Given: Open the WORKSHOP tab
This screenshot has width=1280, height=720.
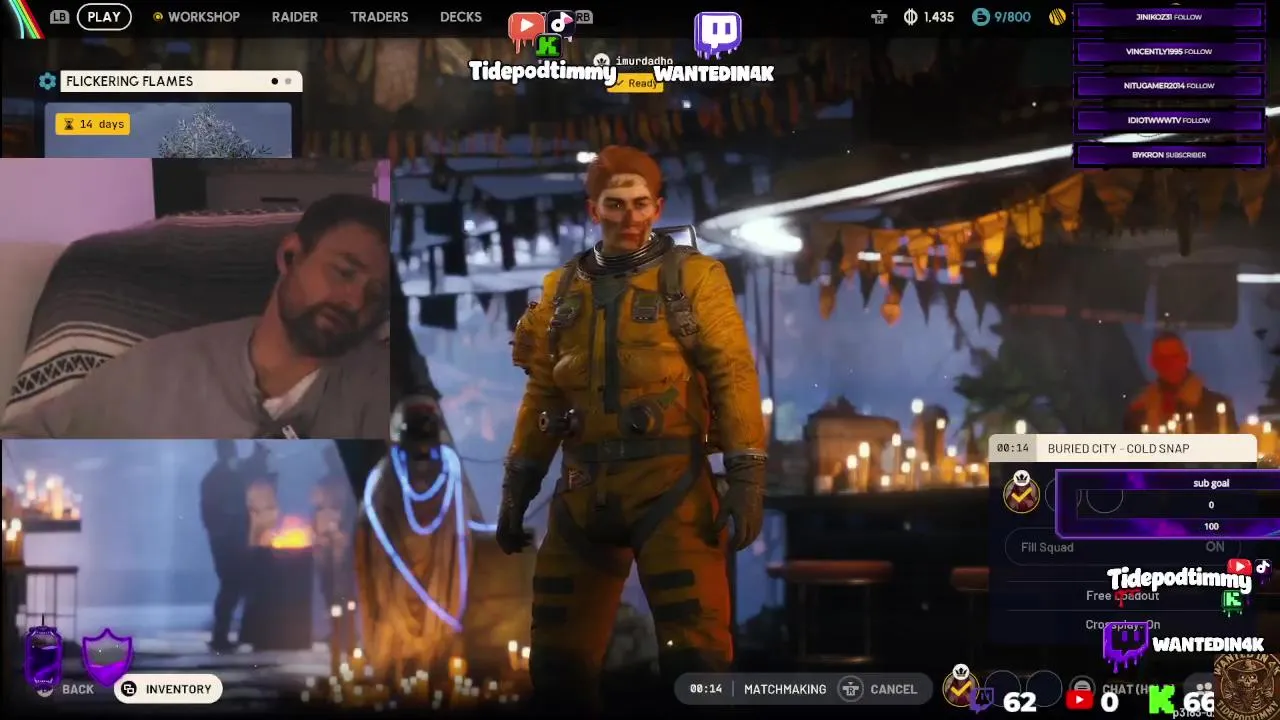Looking at the screenshot, I should (203, 17).
